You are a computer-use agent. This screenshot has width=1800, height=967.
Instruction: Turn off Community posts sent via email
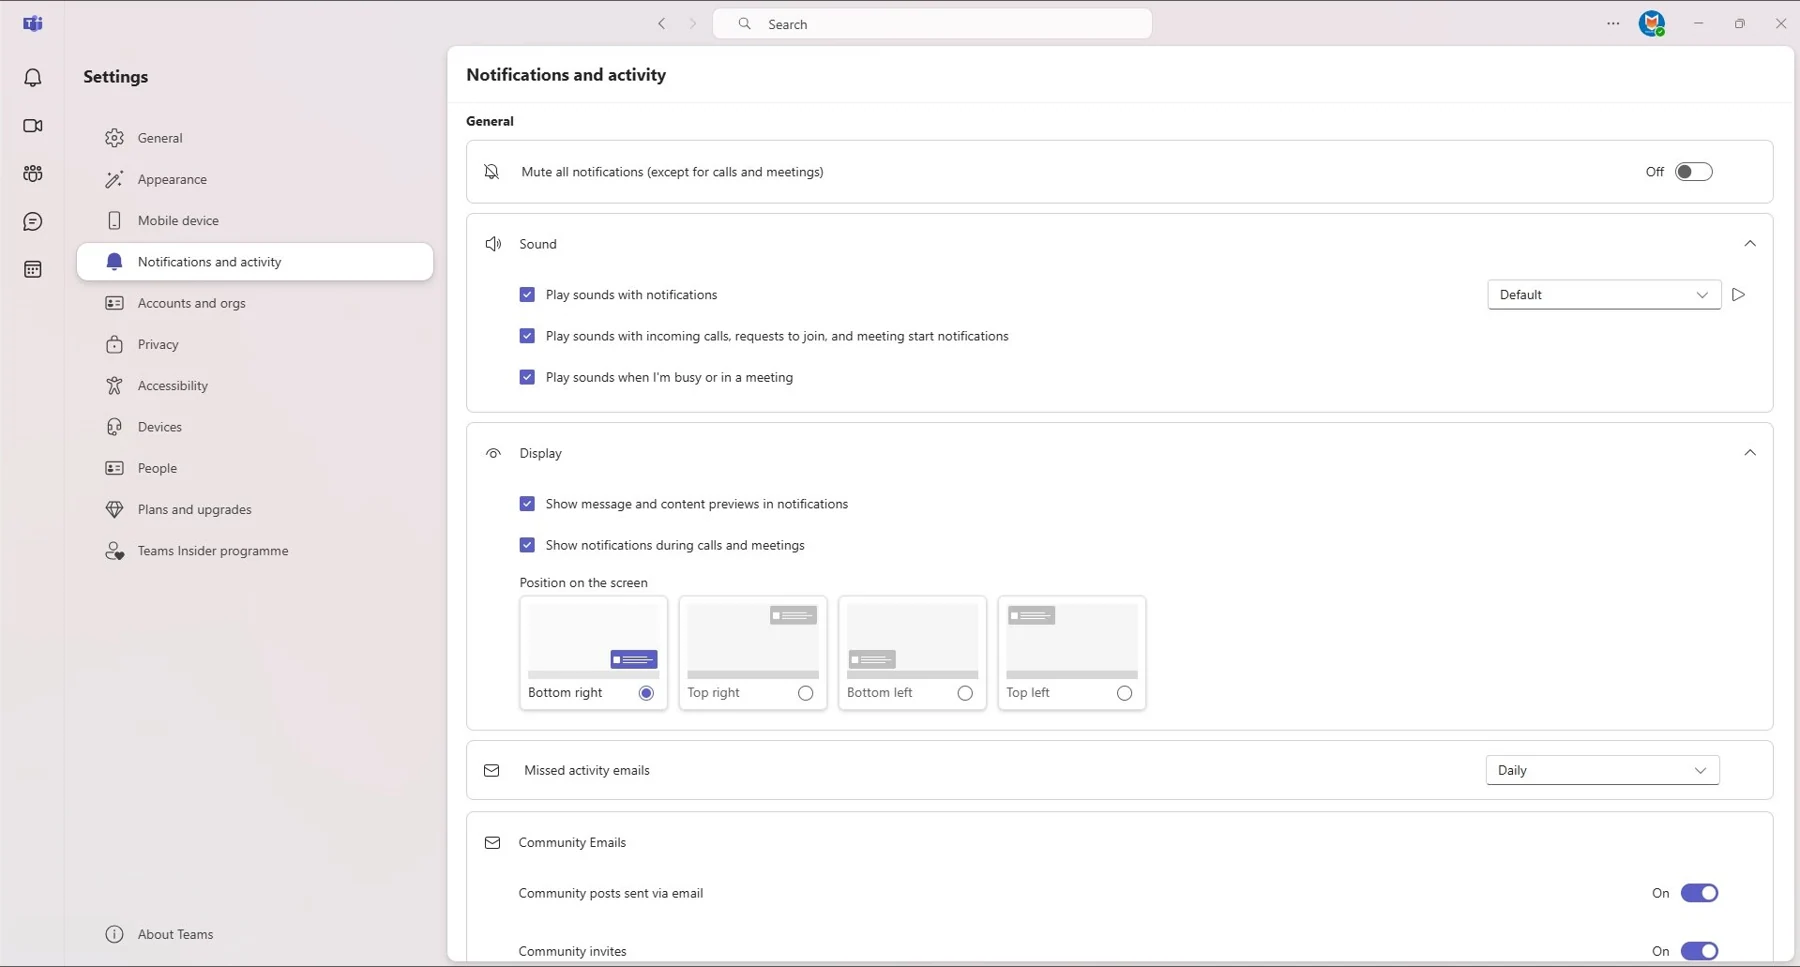(1699, 893)
